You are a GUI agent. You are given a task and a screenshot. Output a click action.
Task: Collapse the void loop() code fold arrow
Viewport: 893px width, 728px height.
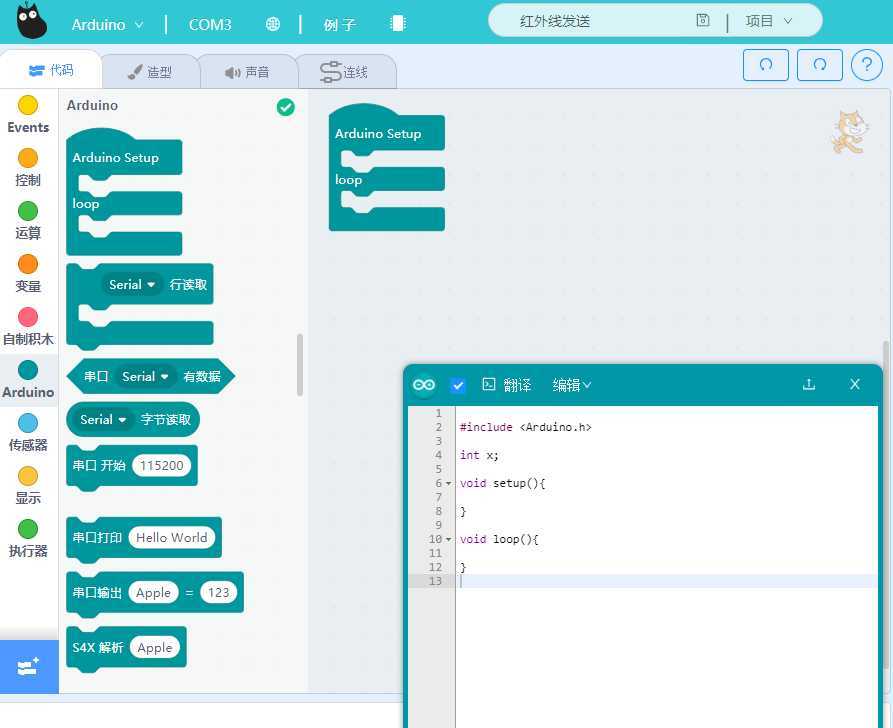(x=448, y=539)
